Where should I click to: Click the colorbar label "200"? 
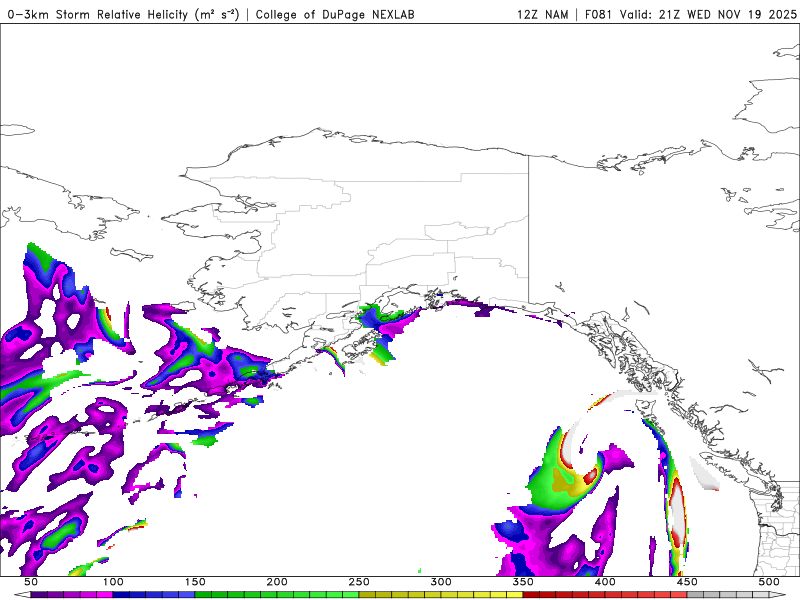(x=277, y=582)
